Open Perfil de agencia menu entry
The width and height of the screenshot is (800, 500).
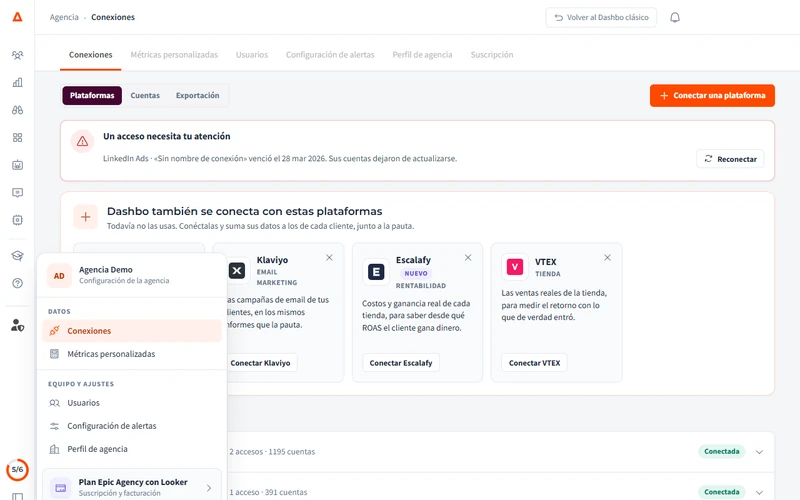tap(132, 449)
